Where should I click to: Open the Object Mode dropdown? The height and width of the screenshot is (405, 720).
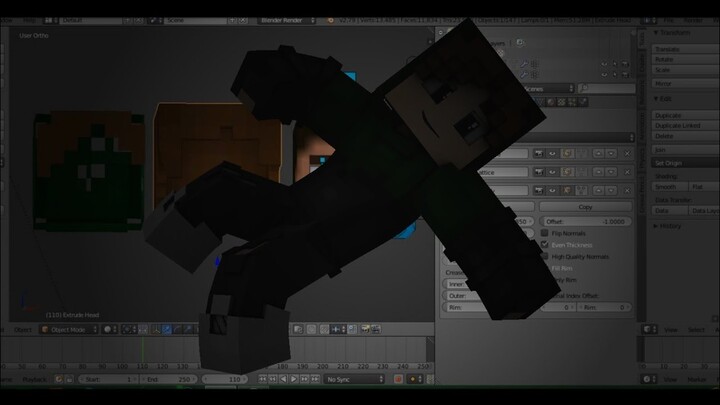click(69, 329)
